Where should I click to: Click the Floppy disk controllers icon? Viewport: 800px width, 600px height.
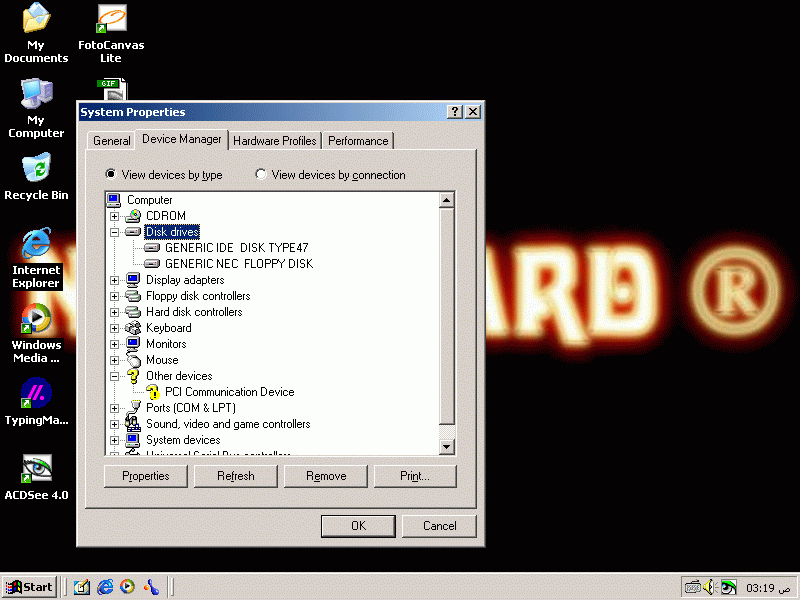133,296
